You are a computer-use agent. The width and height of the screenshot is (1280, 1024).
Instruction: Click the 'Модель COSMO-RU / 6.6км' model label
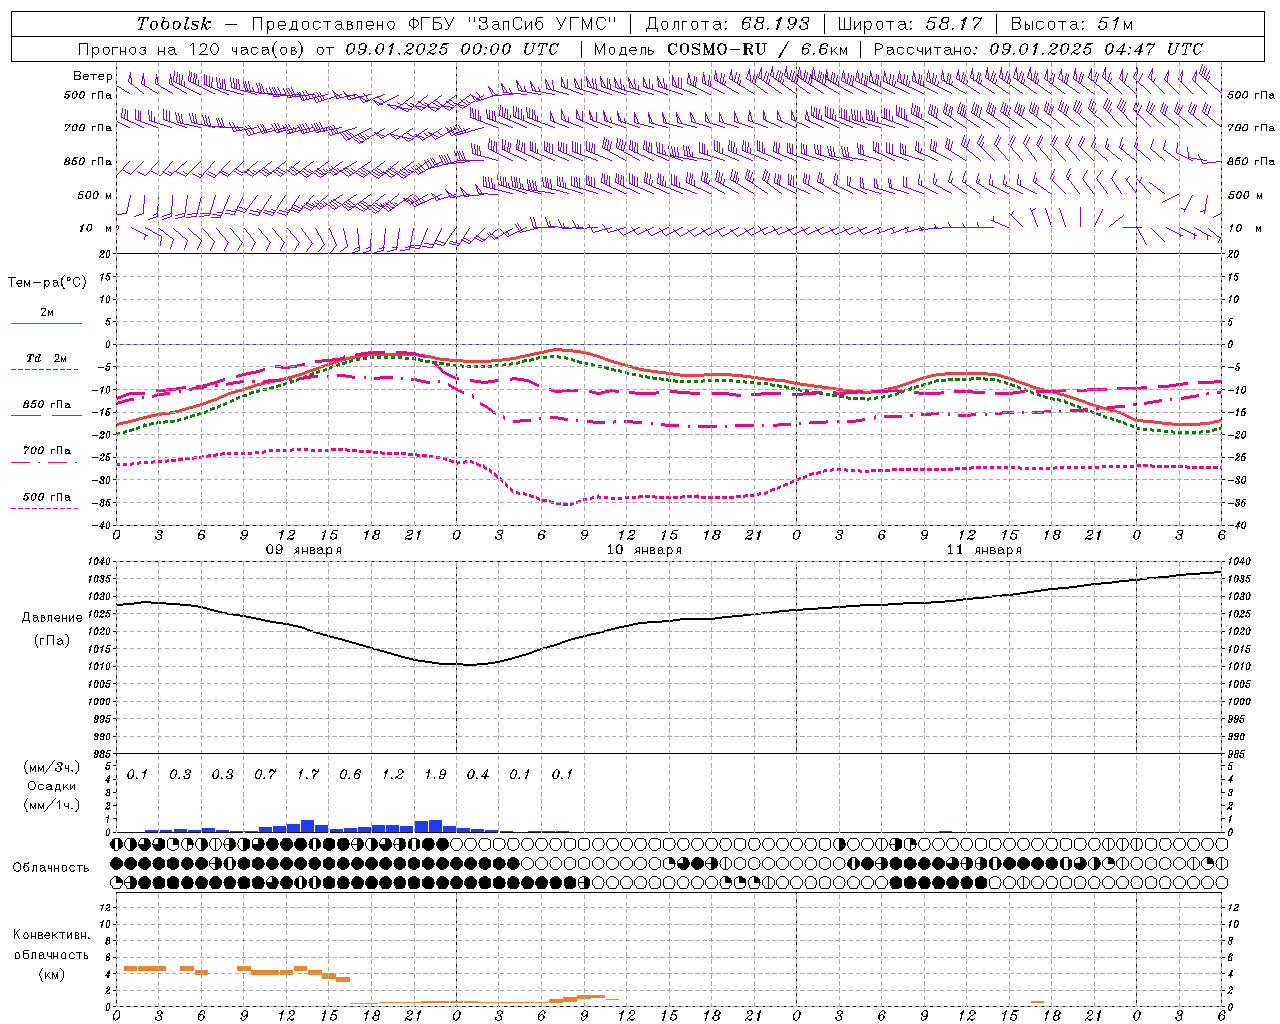click(721, 49)
